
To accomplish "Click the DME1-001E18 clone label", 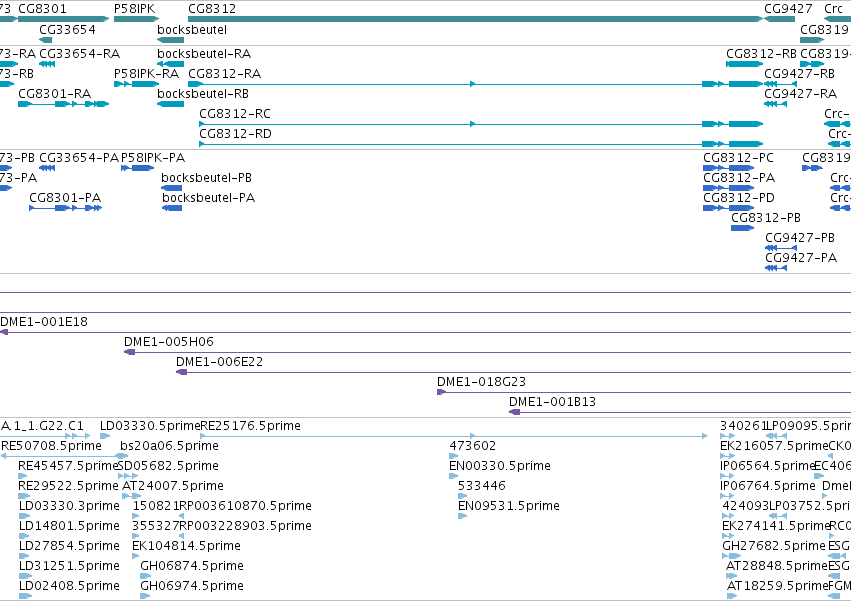I will (44, 321).
